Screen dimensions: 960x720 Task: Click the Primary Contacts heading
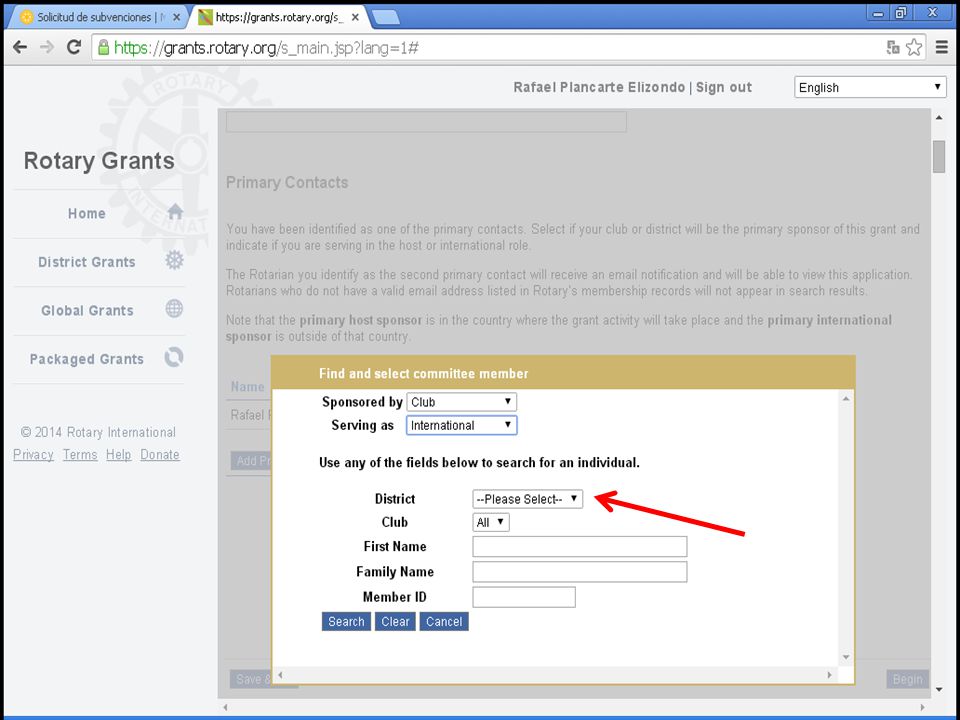(x=287, y=182)
